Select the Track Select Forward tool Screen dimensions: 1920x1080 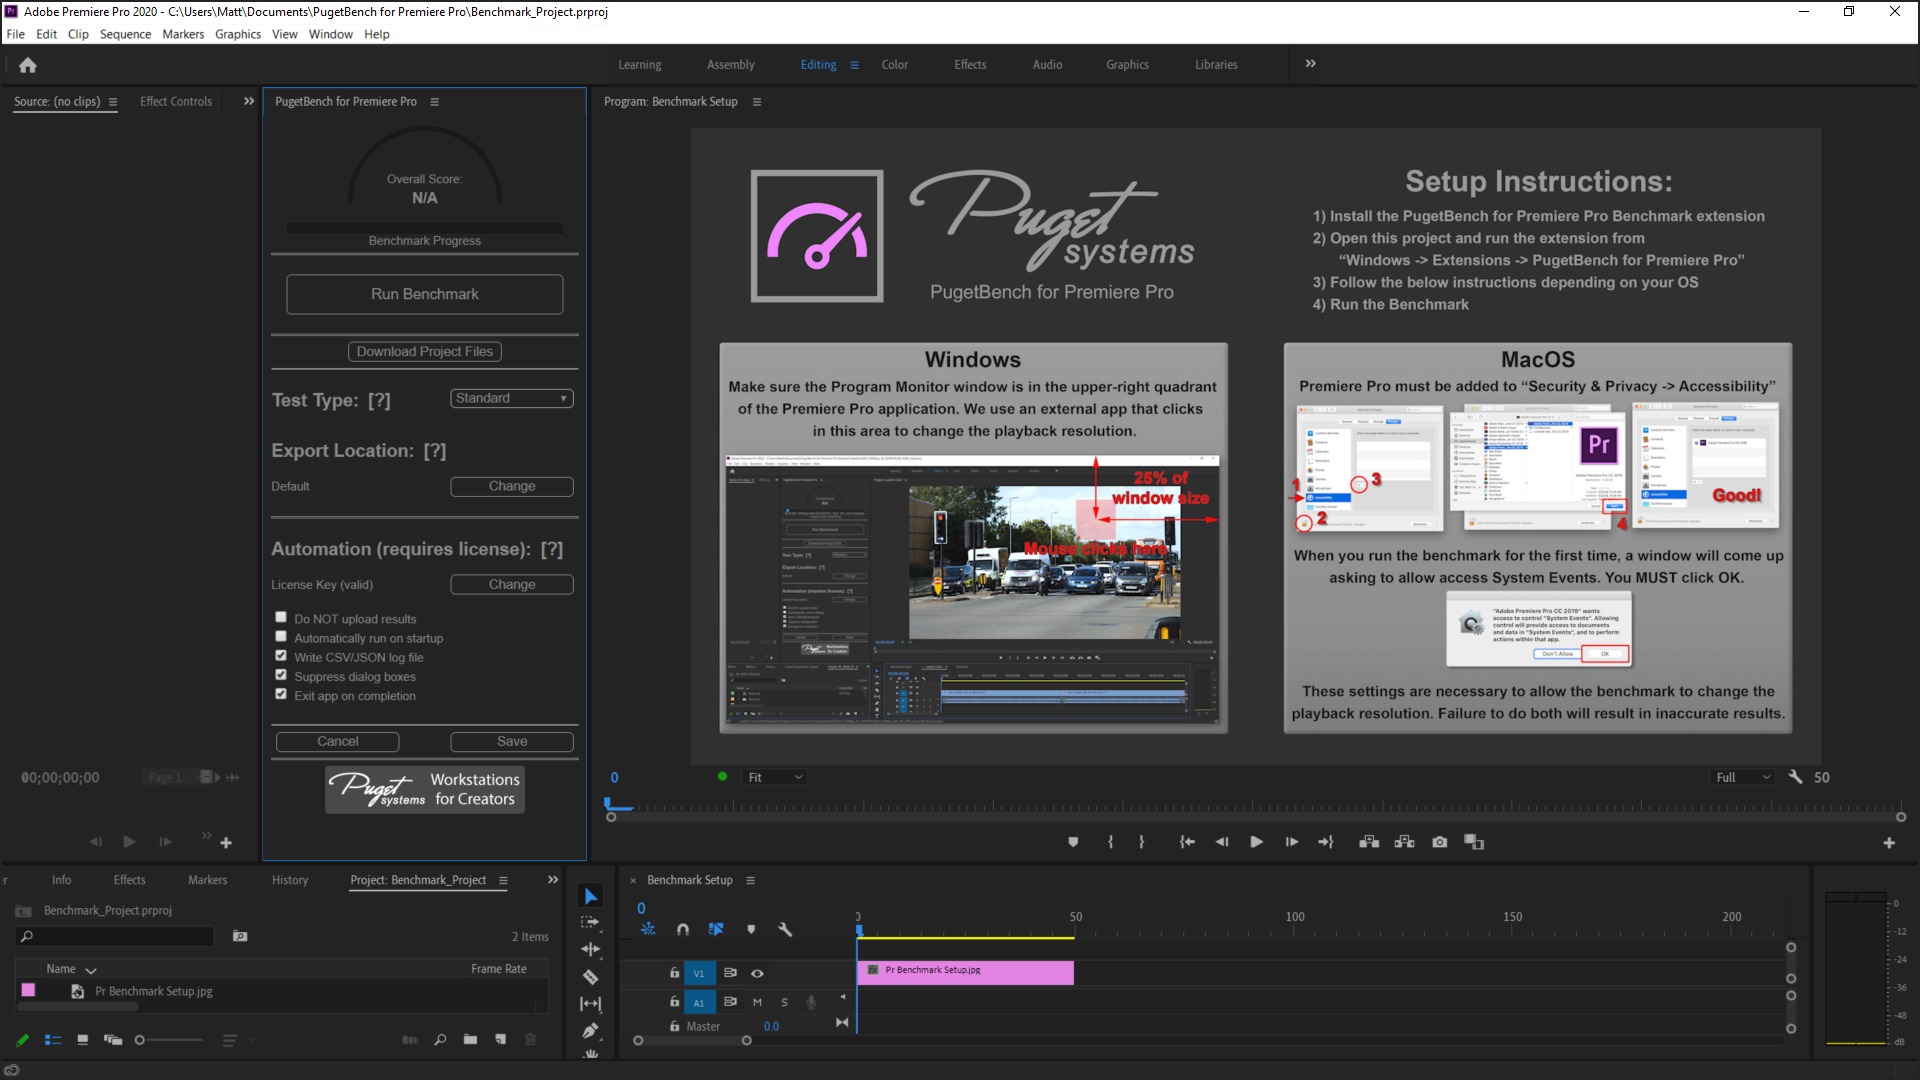click(x=590, y=922)
